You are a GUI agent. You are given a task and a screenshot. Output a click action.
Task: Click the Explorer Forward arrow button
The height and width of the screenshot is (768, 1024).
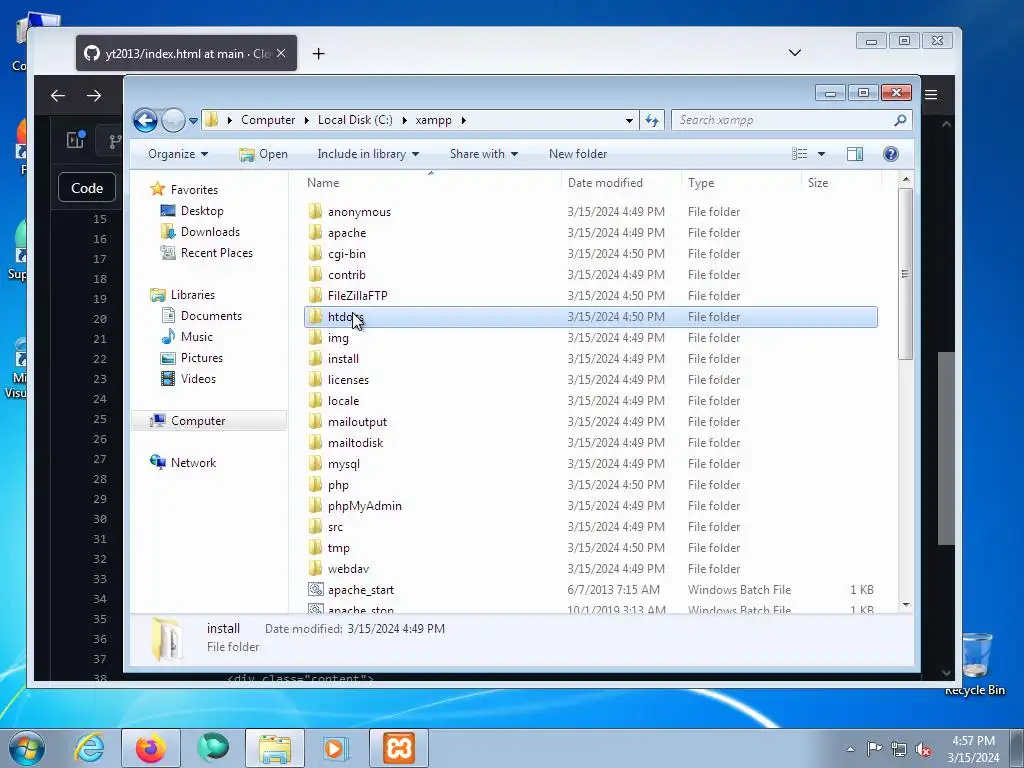(x=173, y=120)
